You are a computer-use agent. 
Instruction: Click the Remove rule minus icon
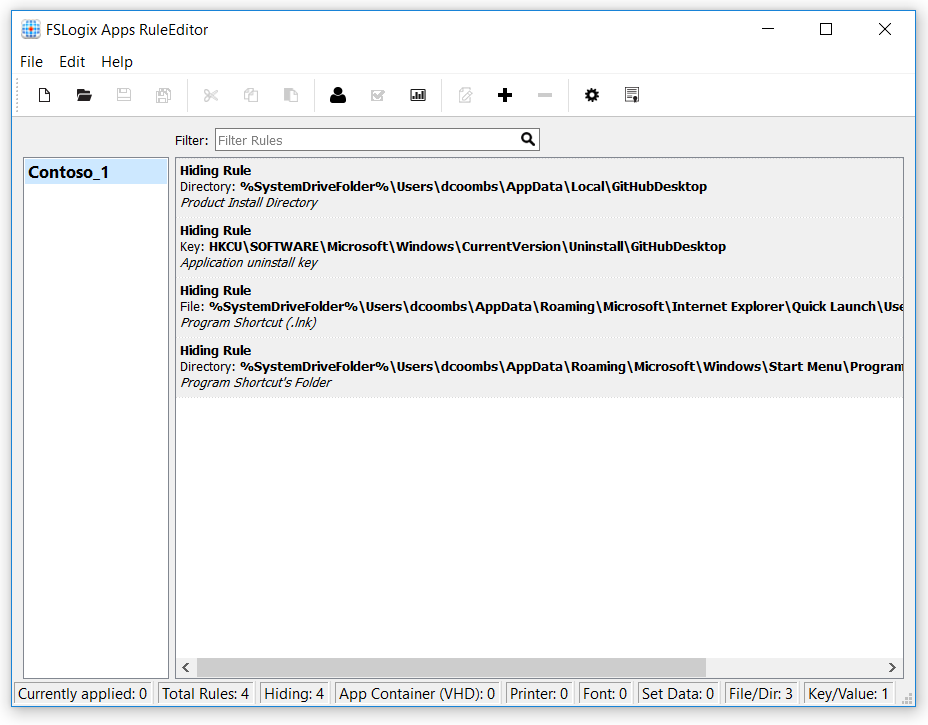544,95
